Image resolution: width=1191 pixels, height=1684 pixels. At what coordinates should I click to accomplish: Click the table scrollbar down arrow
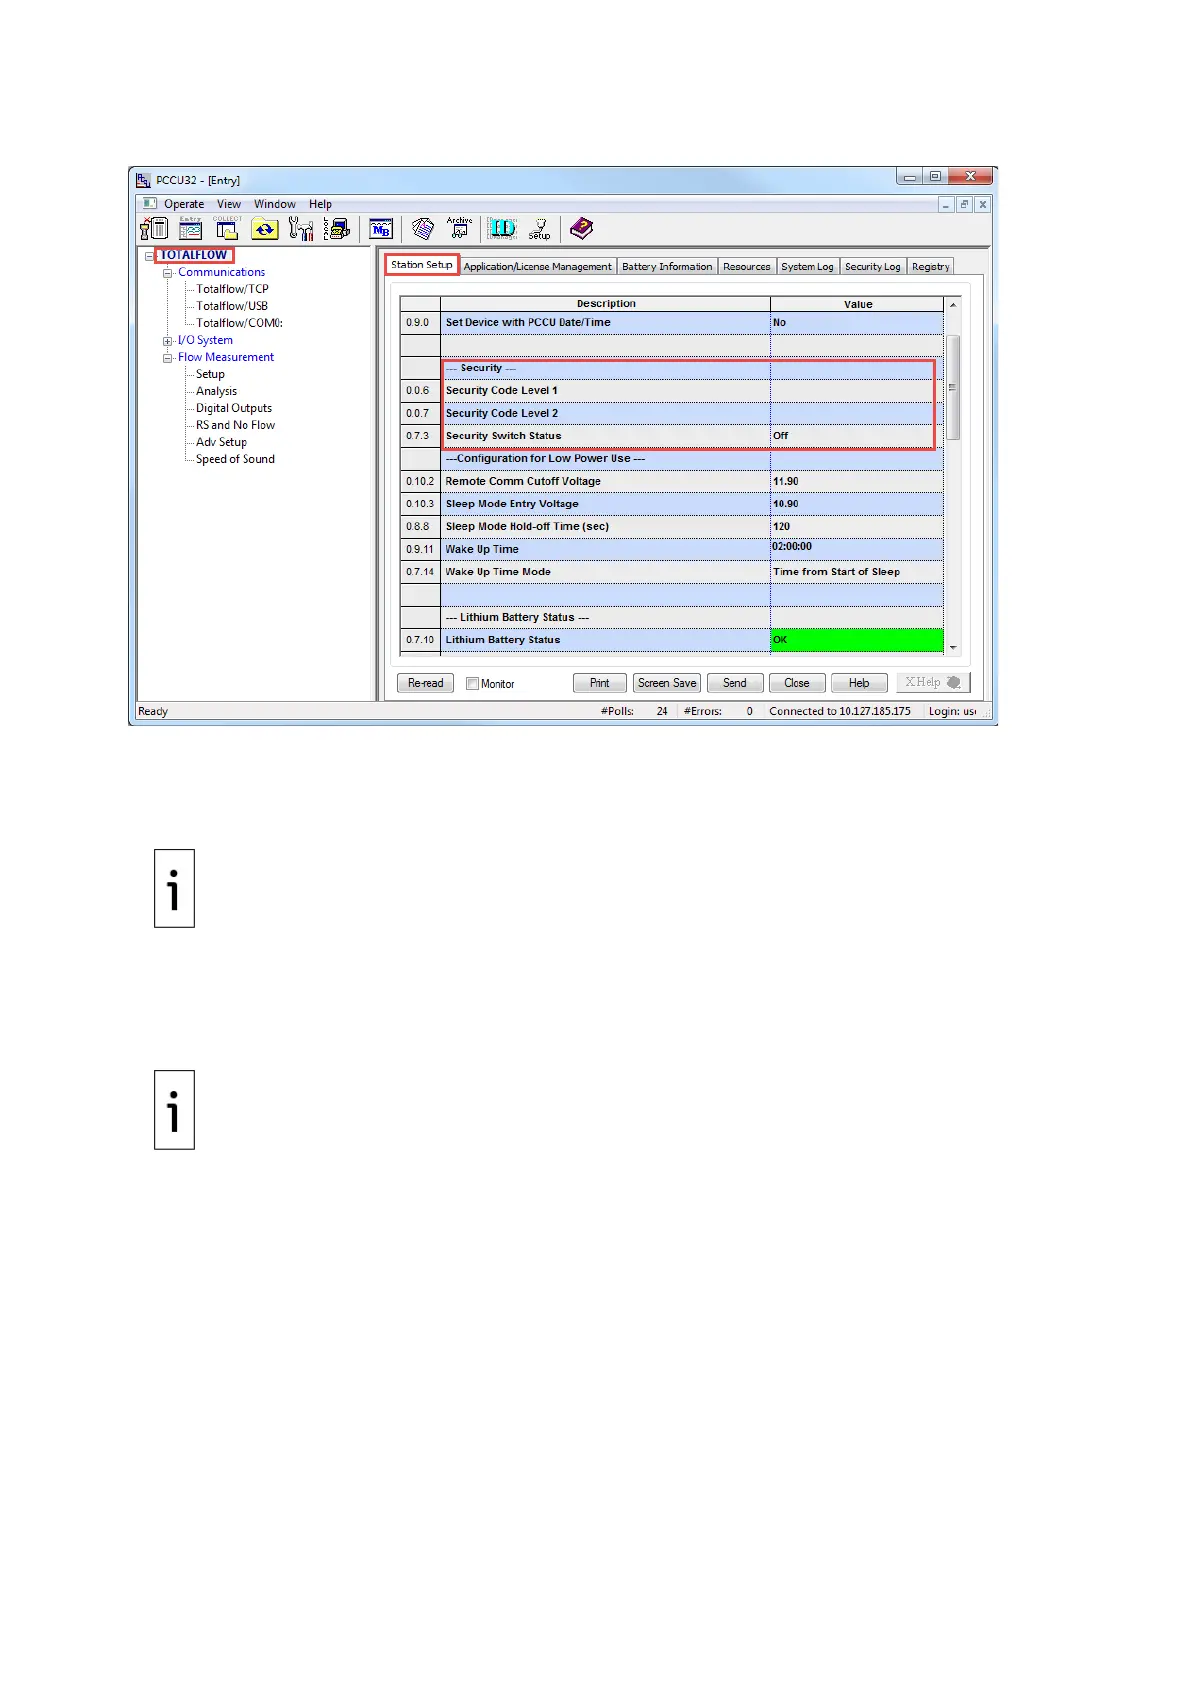[953, 648]
